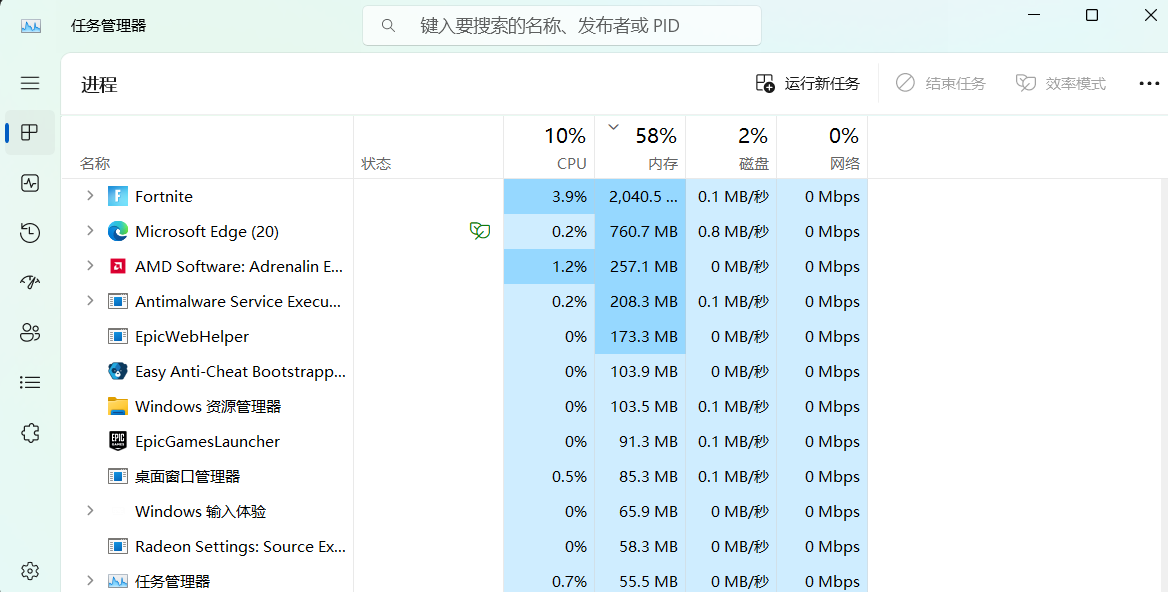
Task: Click the 0.5% CPU cell for 桌面窗口管理器
Action: tap(550, 477)
